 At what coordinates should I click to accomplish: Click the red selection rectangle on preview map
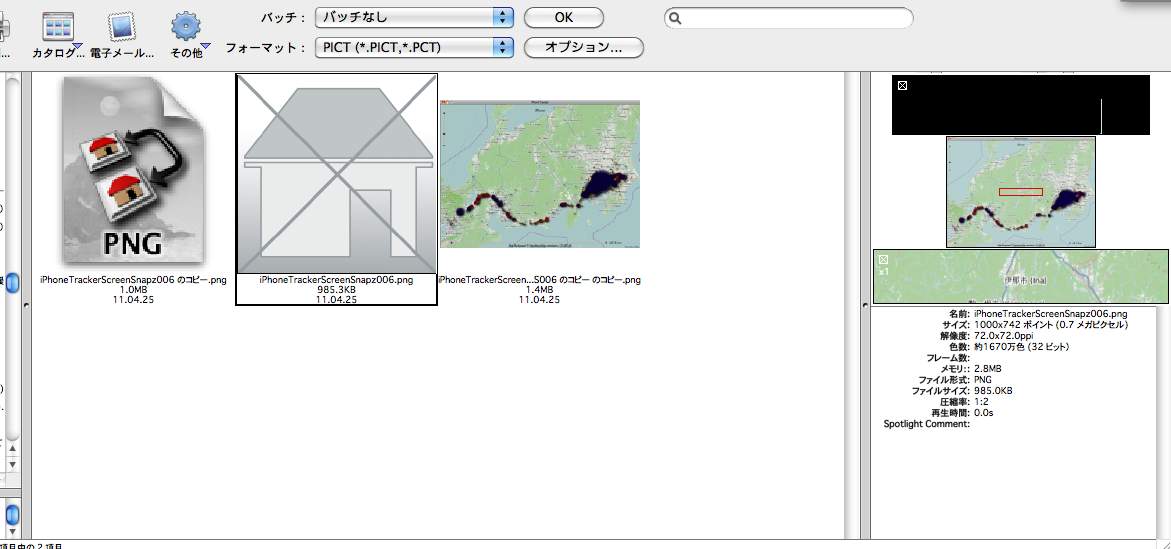coord(1020,191)
